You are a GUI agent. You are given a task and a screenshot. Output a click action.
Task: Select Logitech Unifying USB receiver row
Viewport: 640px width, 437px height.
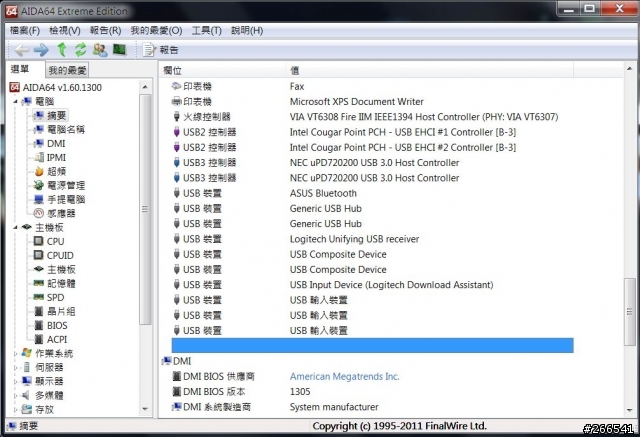pyautogui.click(x=372, y=239)
